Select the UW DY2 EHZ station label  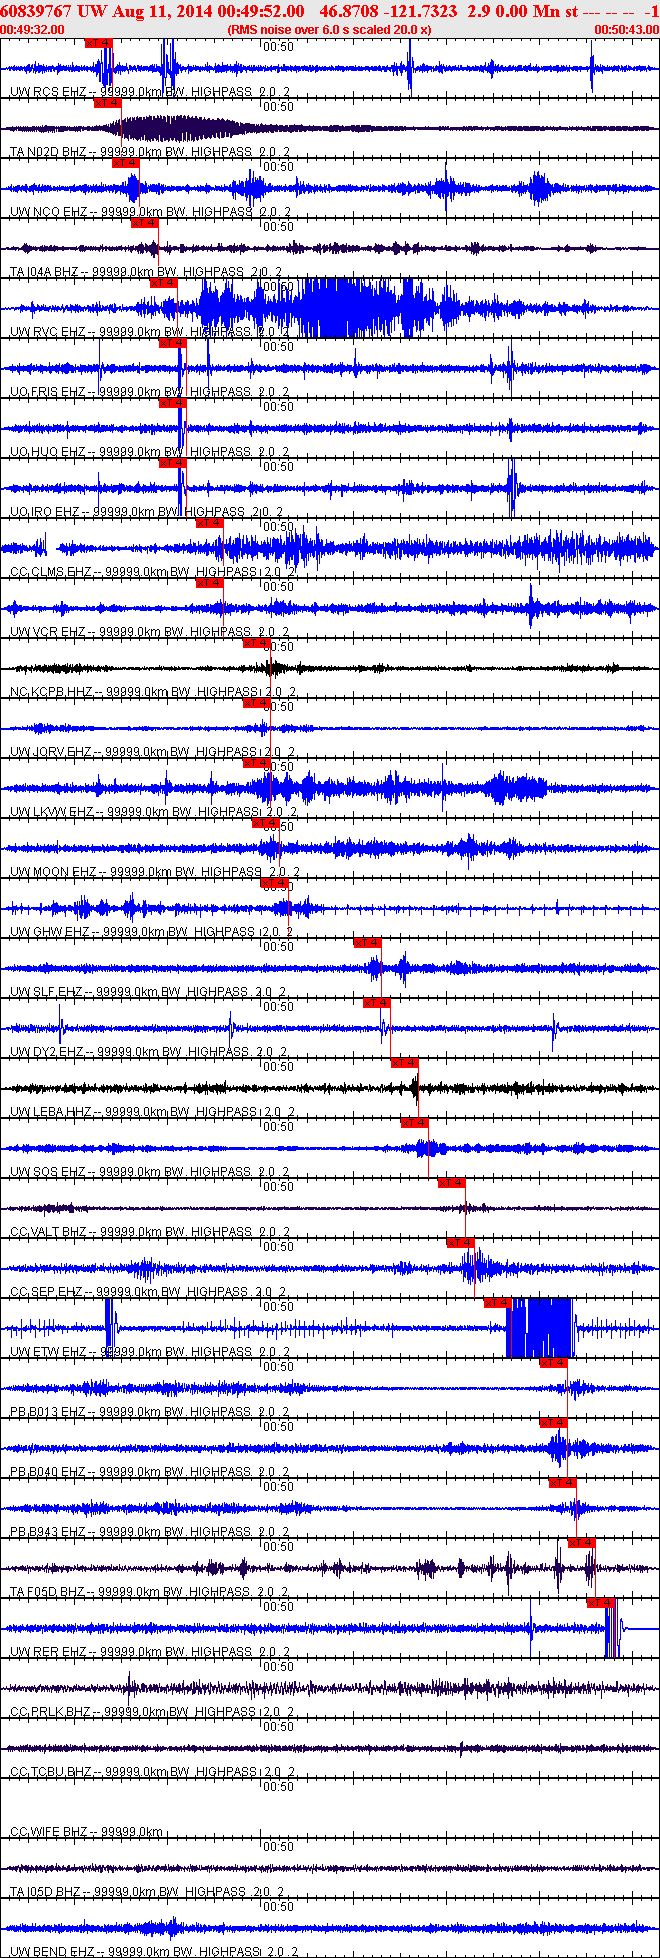[x=49, y=1052]
